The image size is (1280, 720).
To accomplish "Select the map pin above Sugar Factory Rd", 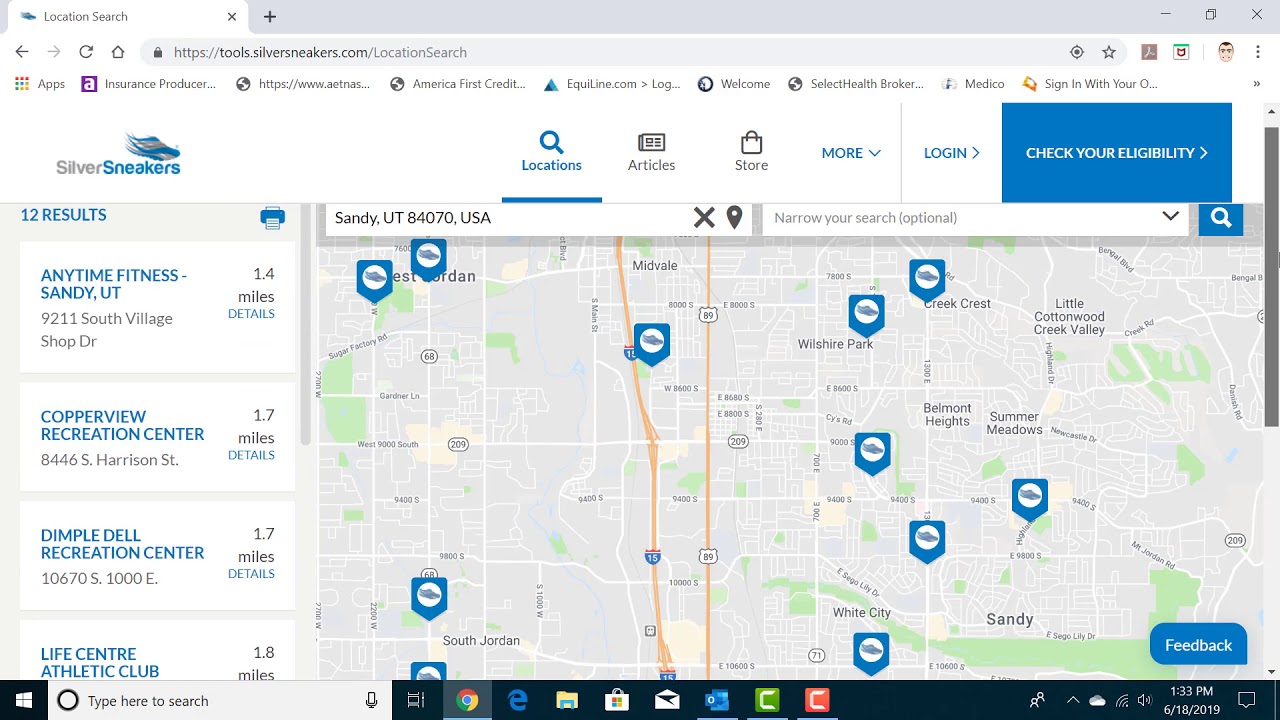I will click(x=375, y=280).
